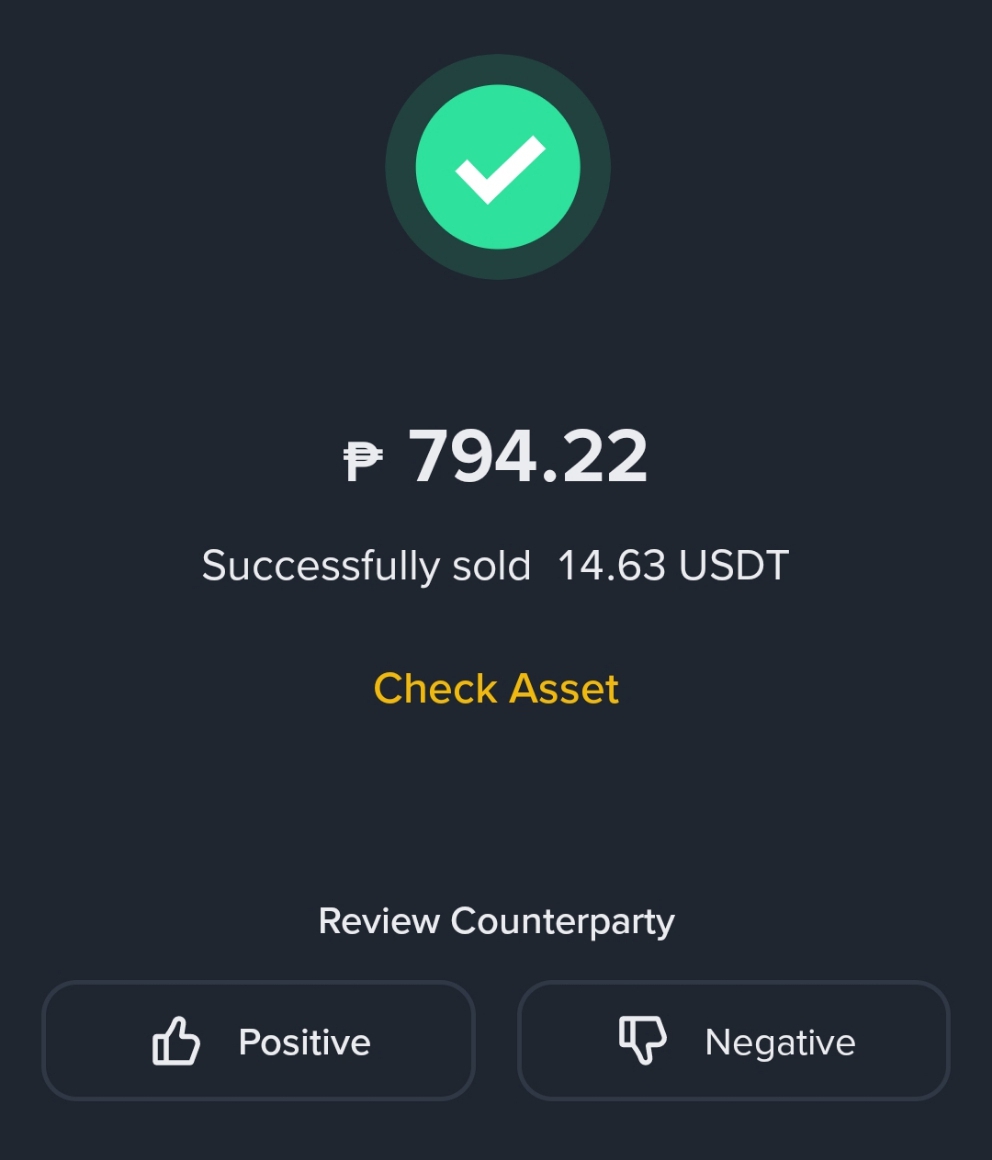Click the USDT currency label
Viewport: 992px width, 1160px height.
pos(734,566)
